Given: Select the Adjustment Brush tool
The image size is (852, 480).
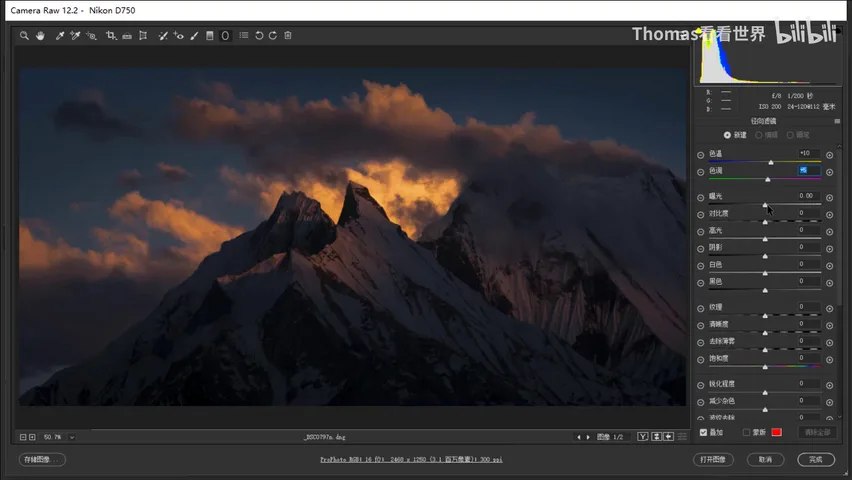Looking at the screenshot, I should pos(194,35).
